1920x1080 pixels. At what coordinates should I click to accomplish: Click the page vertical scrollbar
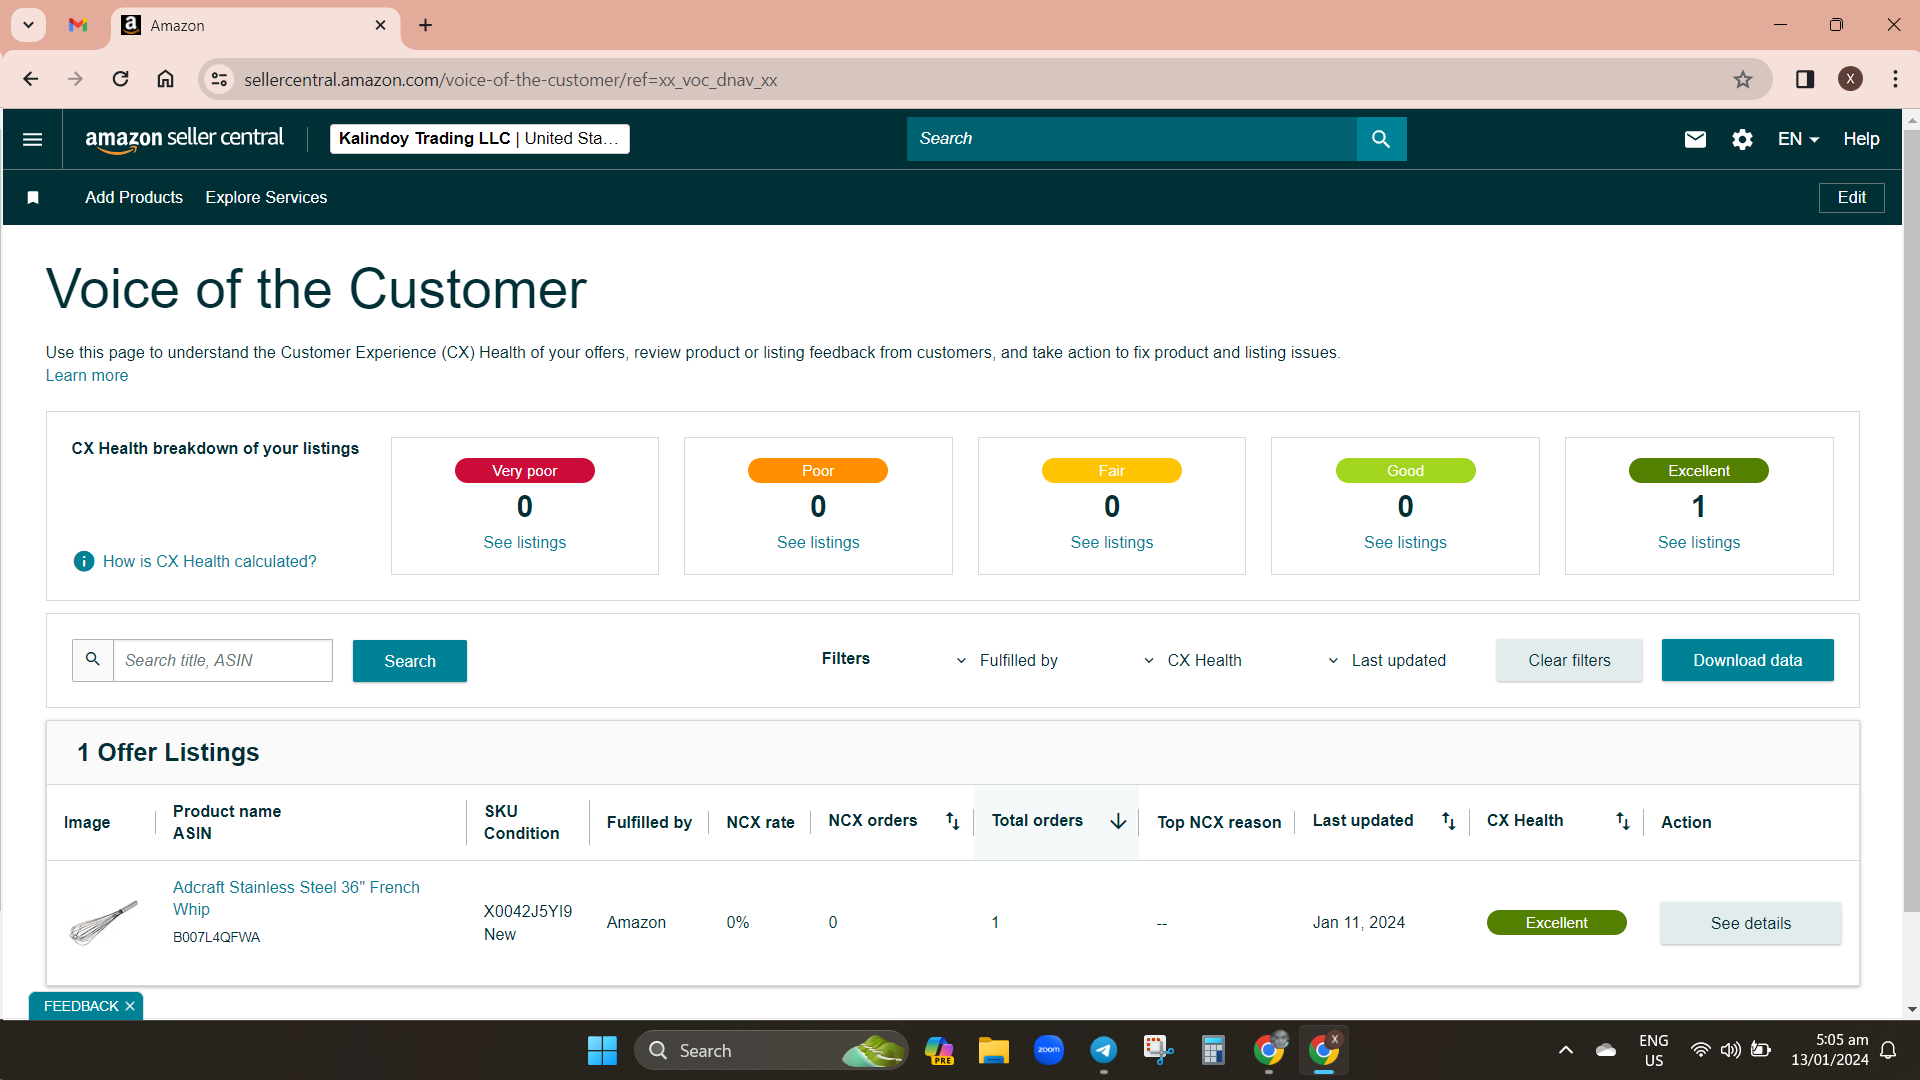(1911, 520)
